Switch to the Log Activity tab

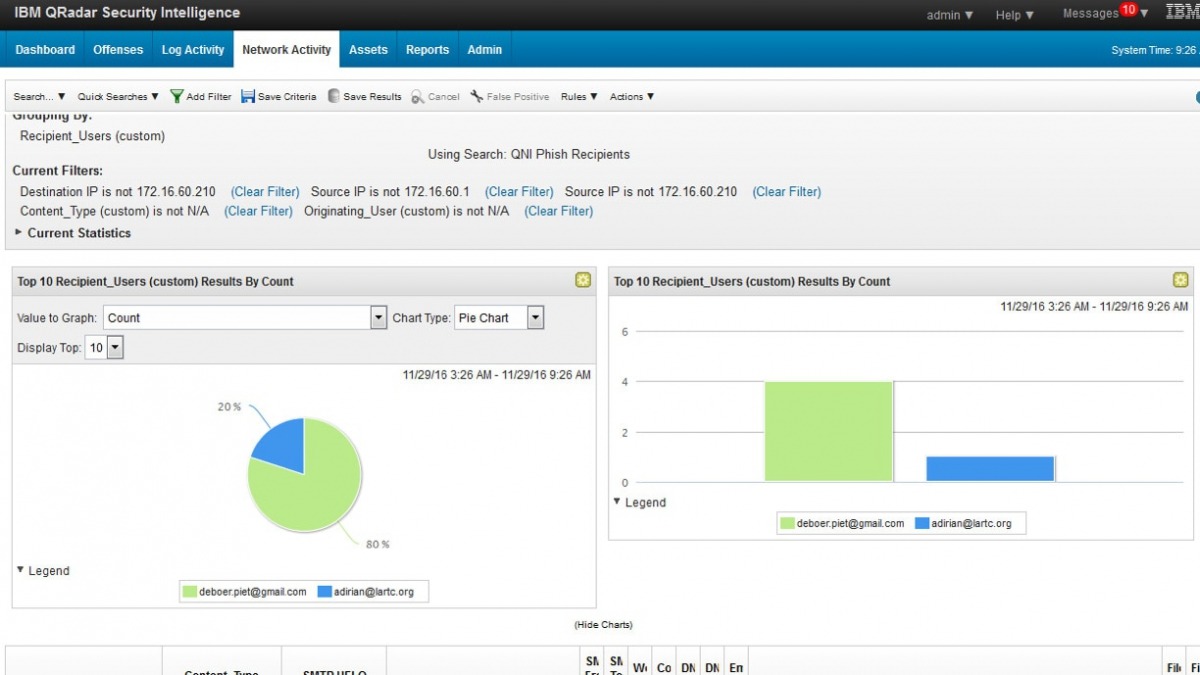(x=193, y=50)
